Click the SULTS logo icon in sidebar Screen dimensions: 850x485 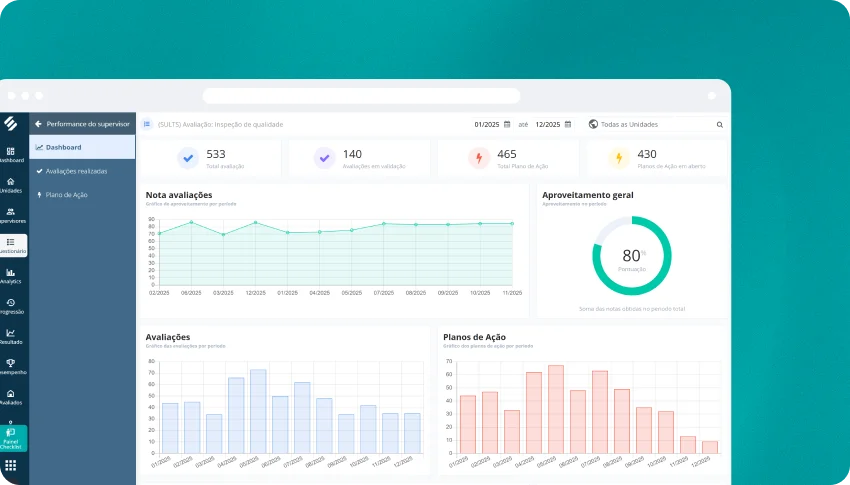11,123
